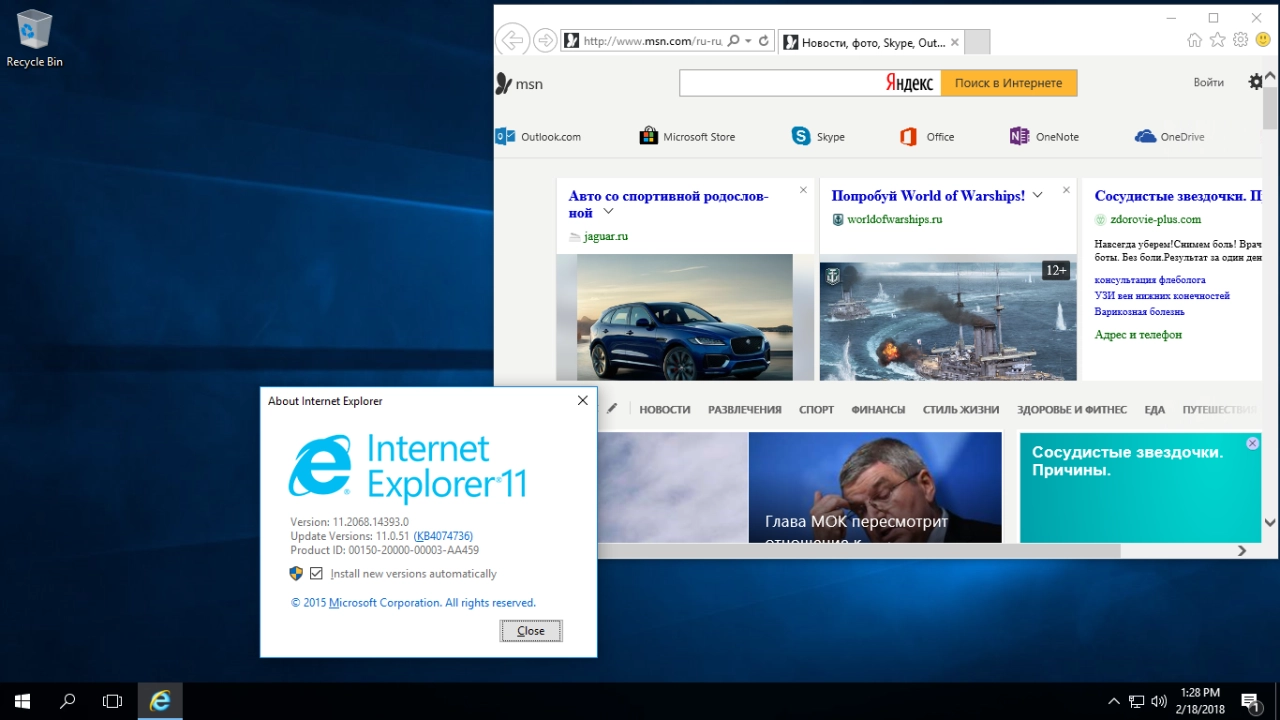Select the СТИЛЬ ЖИЗНИ navigation tab
The image size is (1280, 720).
click(x=961, y=409)
